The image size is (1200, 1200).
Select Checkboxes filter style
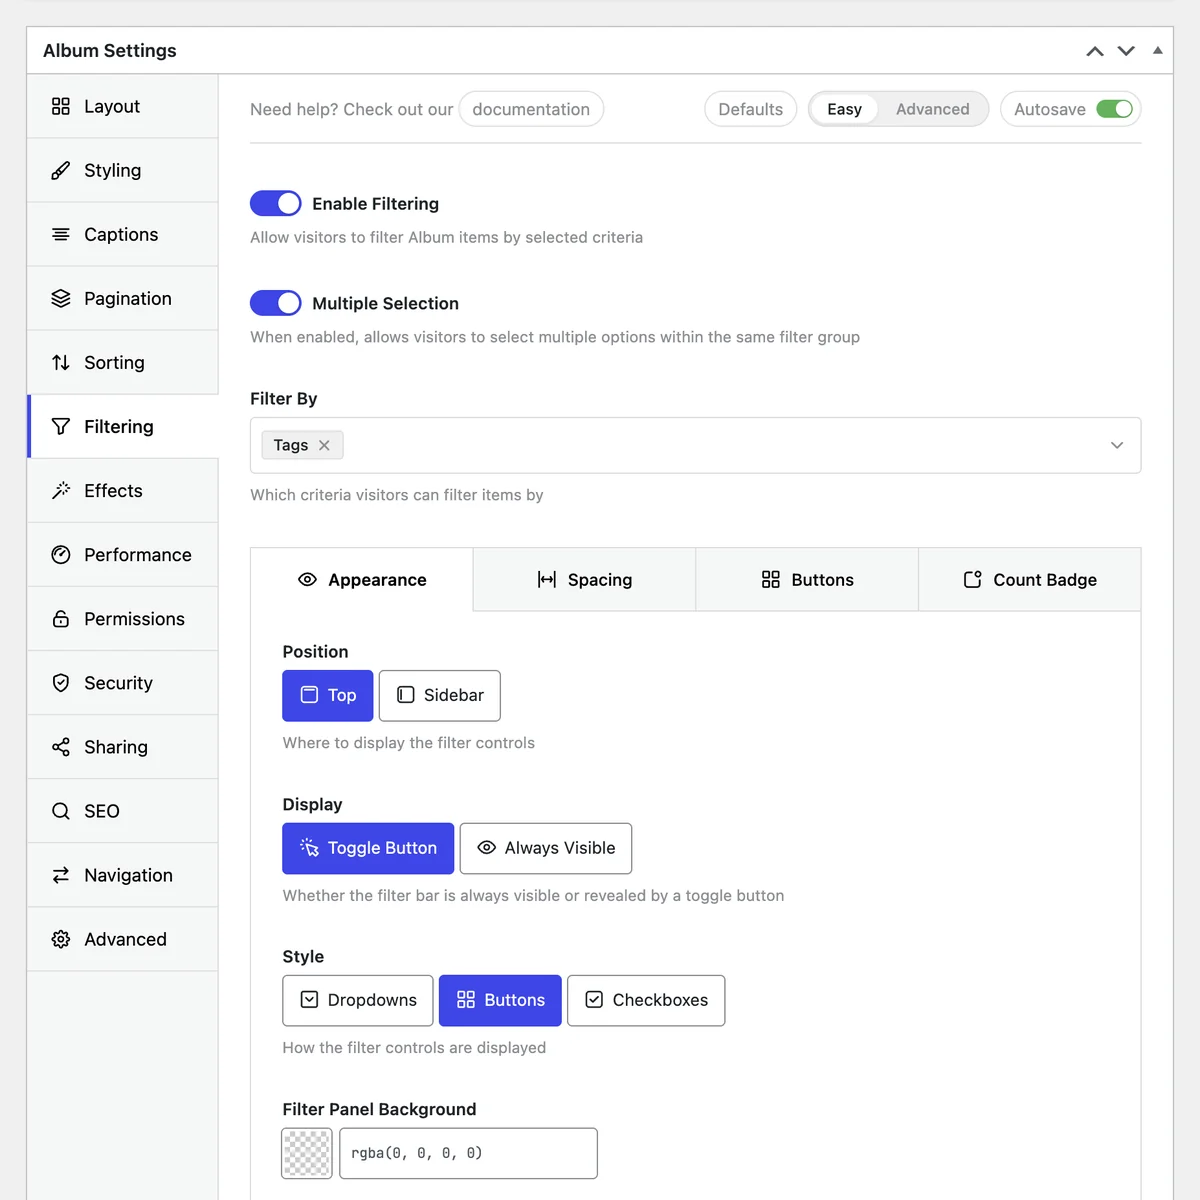(x=646, y=1000)
